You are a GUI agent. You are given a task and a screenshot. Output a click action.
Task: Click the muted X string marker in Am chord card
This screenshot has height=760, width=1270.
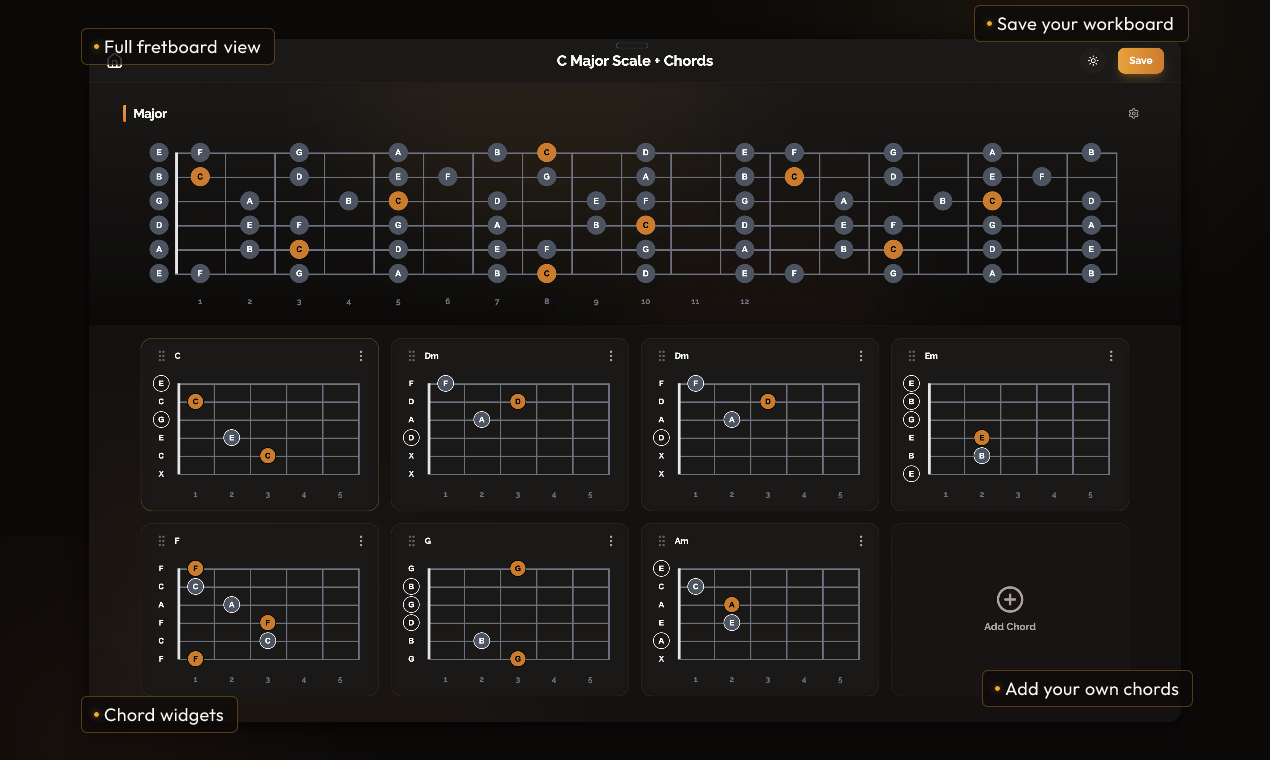point(661,659)
